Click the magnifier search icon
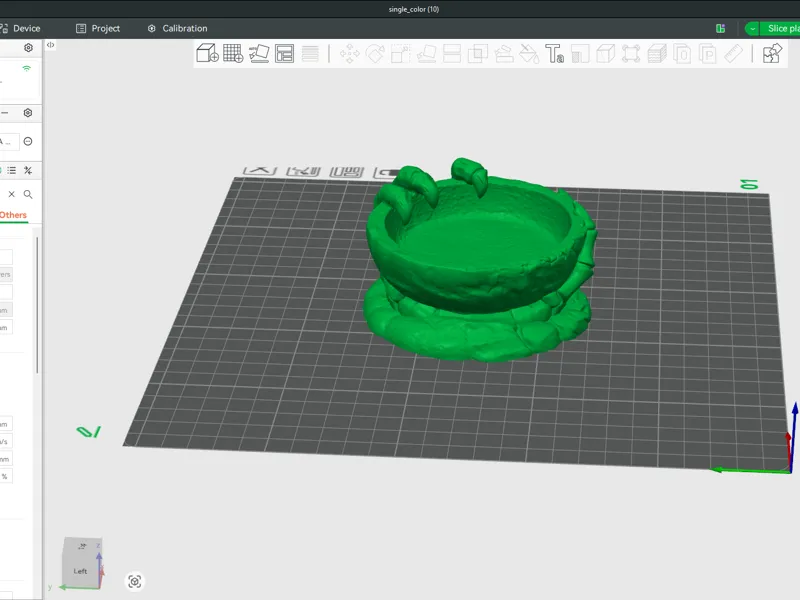 [28, 194]
